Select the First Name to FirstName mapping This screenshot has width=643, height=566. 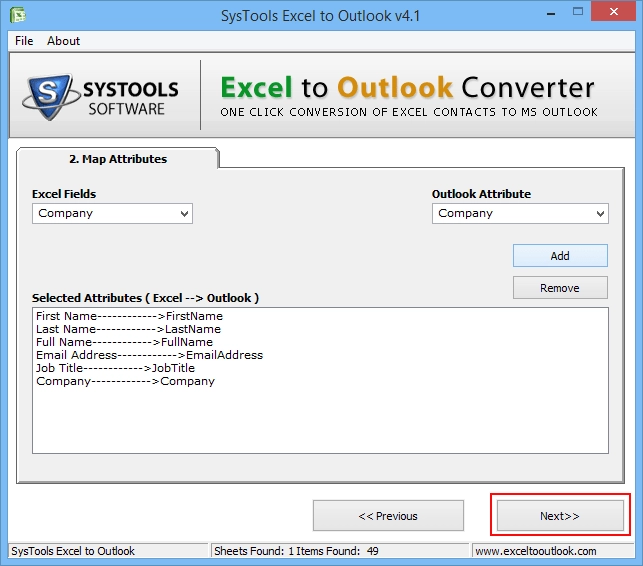point(129,316)
